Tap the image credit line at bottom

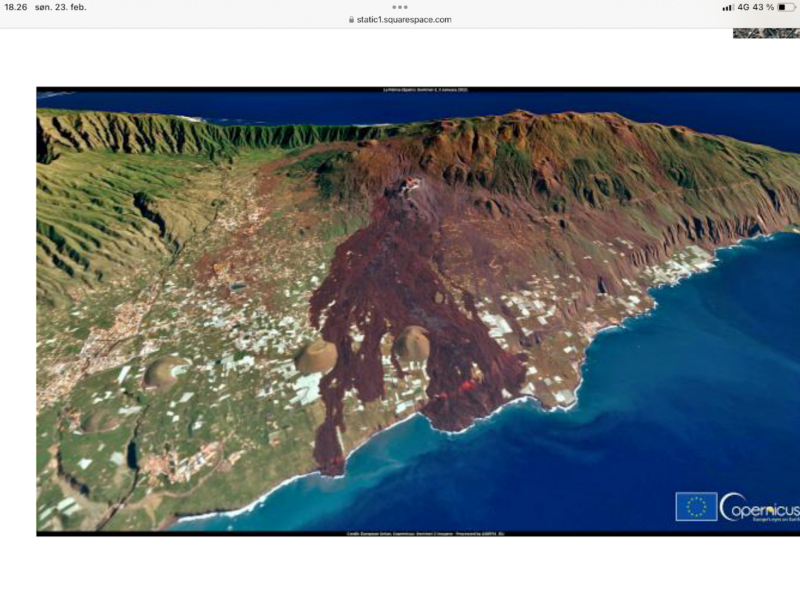425,534
